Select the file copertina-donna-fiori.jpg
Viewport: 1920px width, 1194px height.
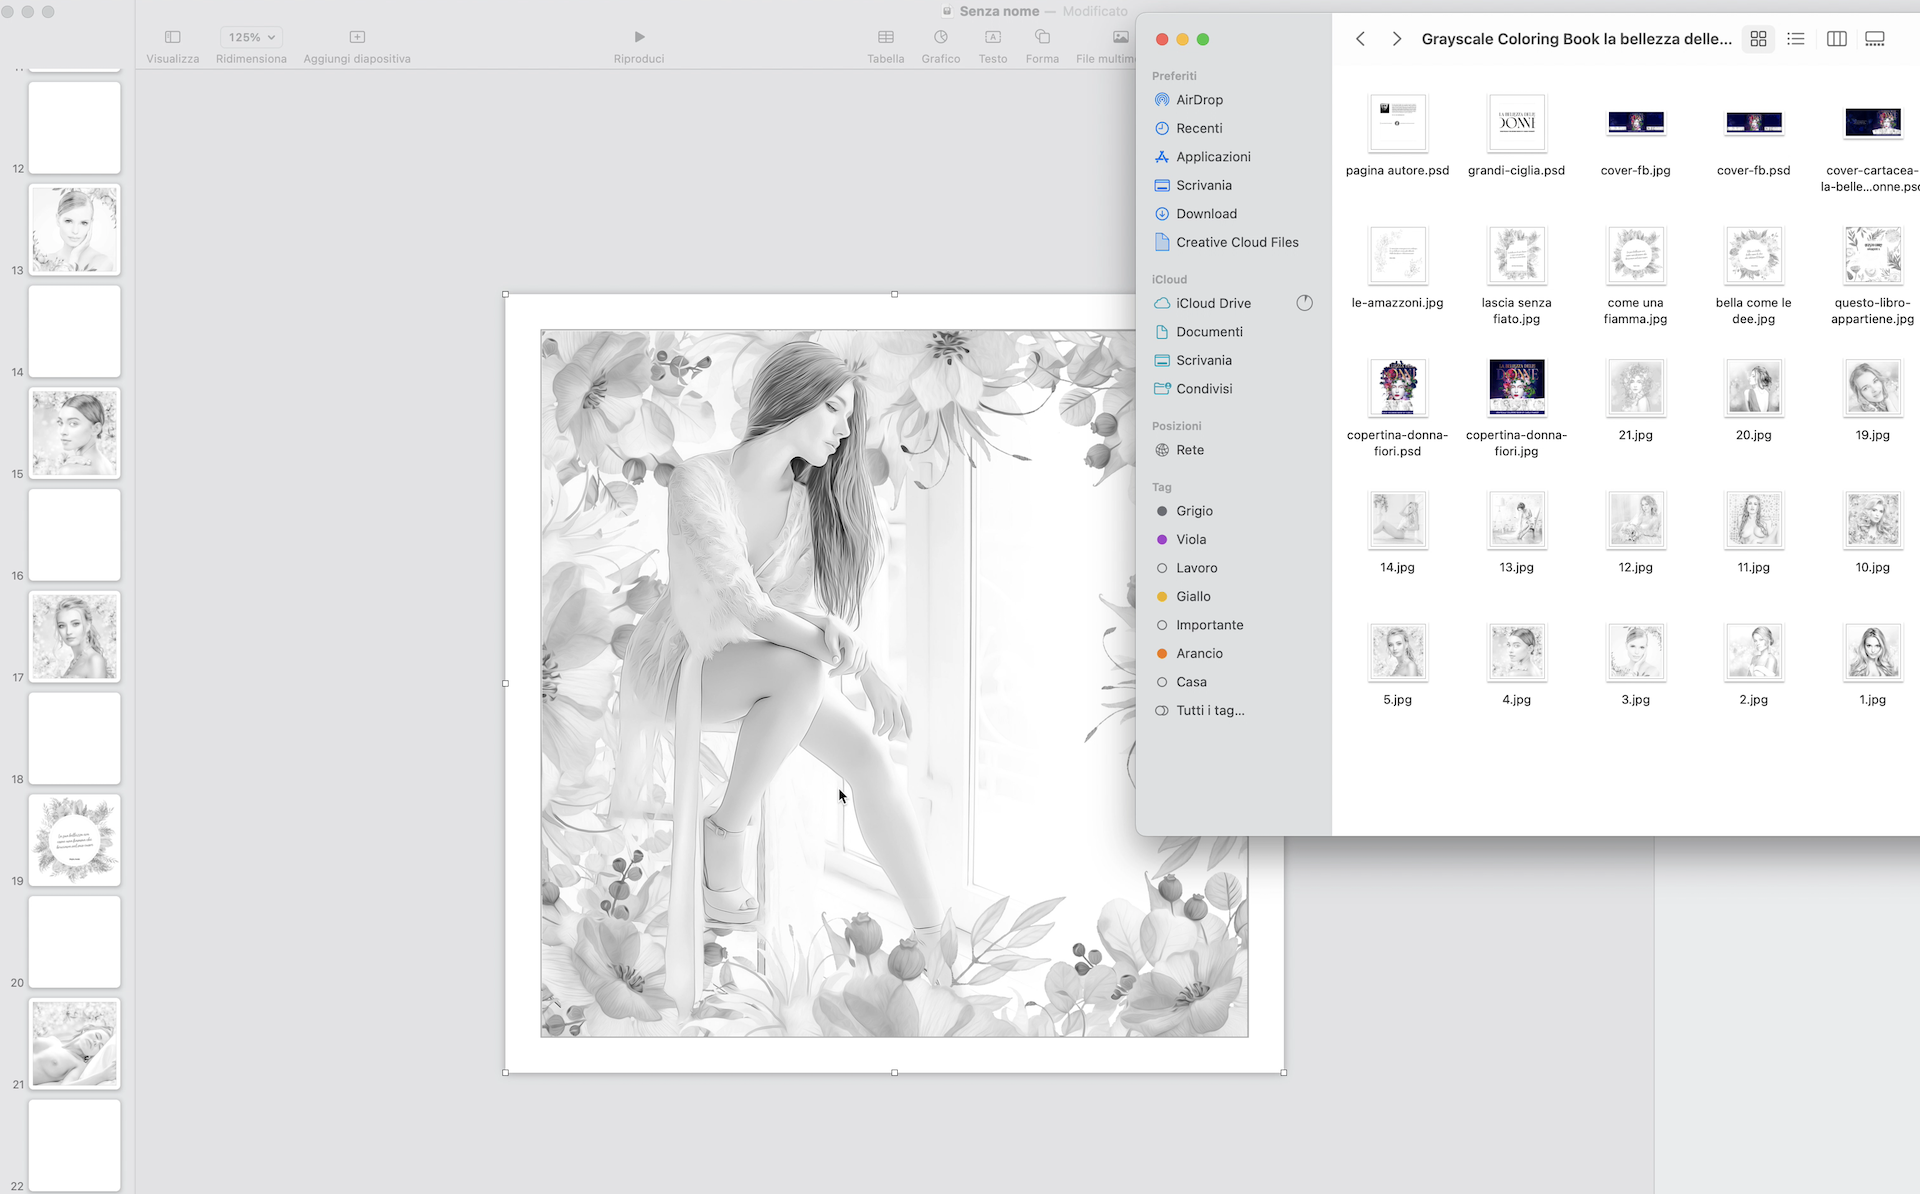coord(1516,387)
